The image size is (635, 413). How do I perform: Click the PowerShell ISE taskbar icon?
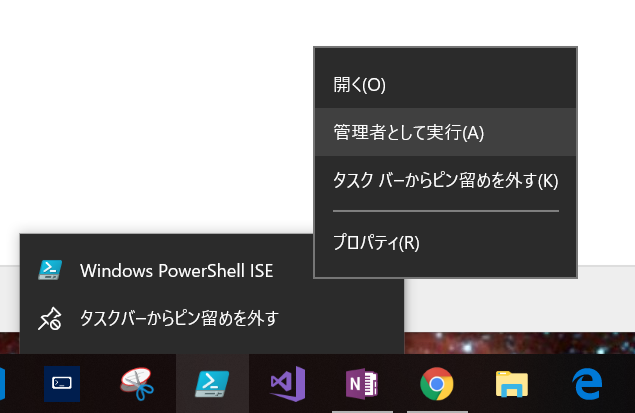click(x=212, y=383)
